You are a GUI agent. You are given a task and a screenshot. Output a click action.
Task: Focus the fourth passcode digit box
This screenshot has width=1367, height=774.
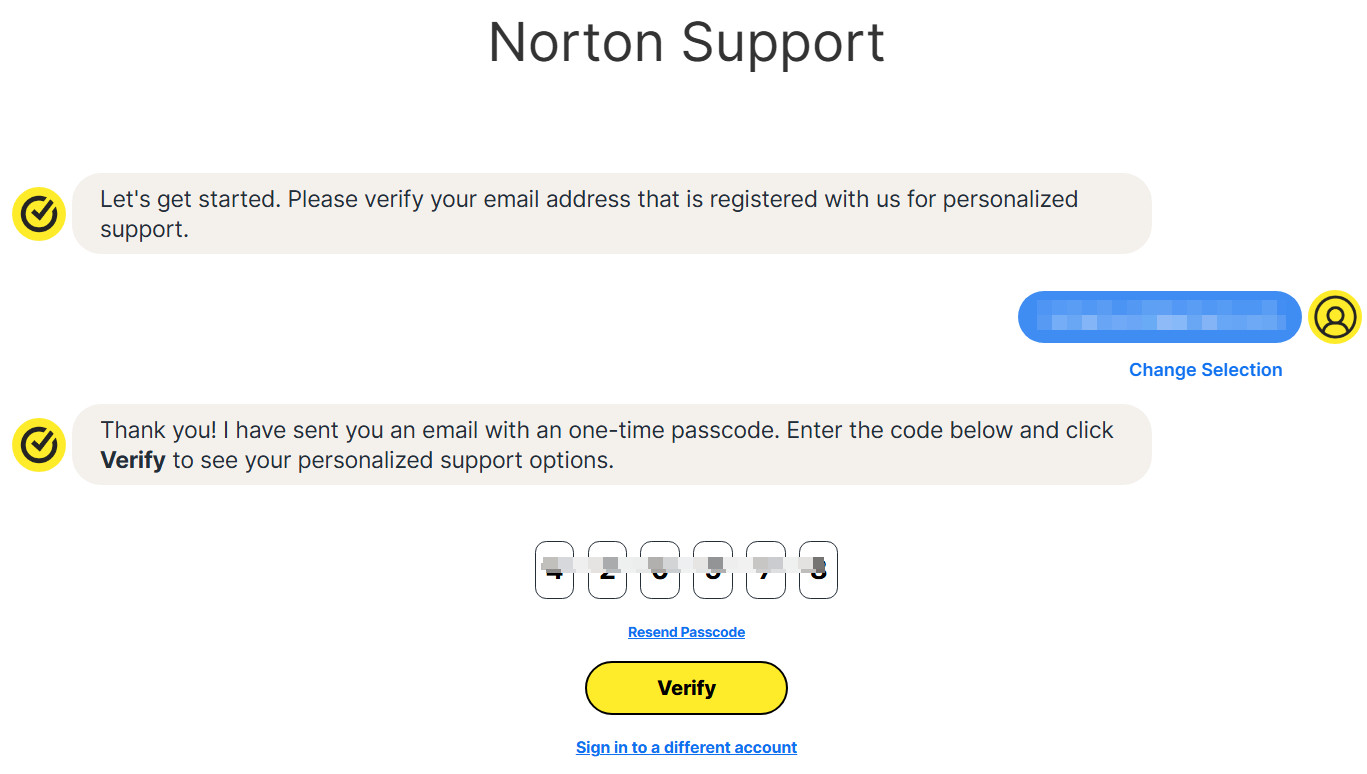point(713,571)
